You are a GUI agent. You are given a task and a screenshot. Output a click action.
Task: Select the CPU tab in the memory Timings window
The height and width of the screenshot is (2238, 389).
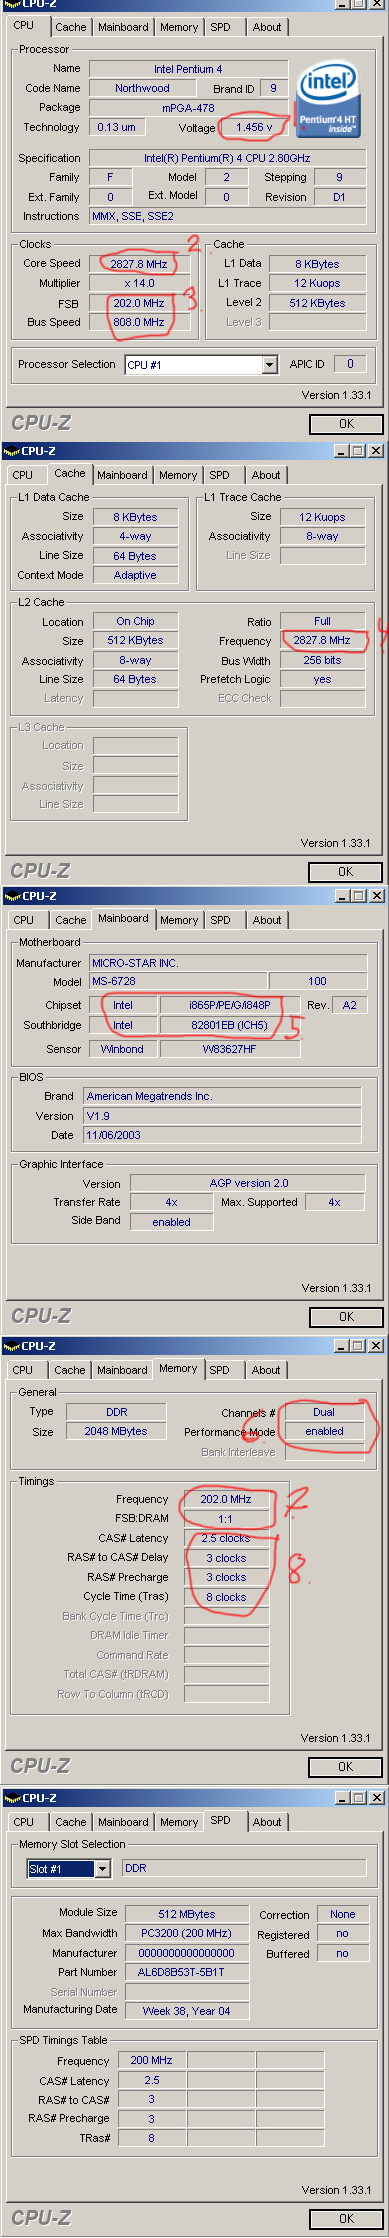(x=23, y=1370)
